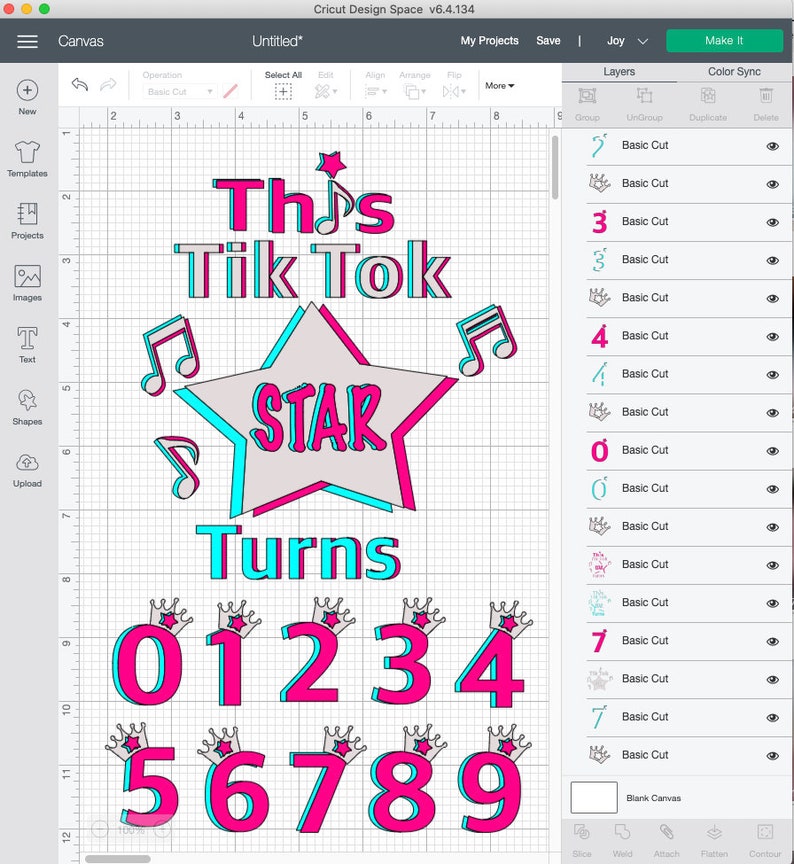The height and width of the screenshot is (864, 794).
Task: Click the Undo arrow
Action: tap(80, 85)
